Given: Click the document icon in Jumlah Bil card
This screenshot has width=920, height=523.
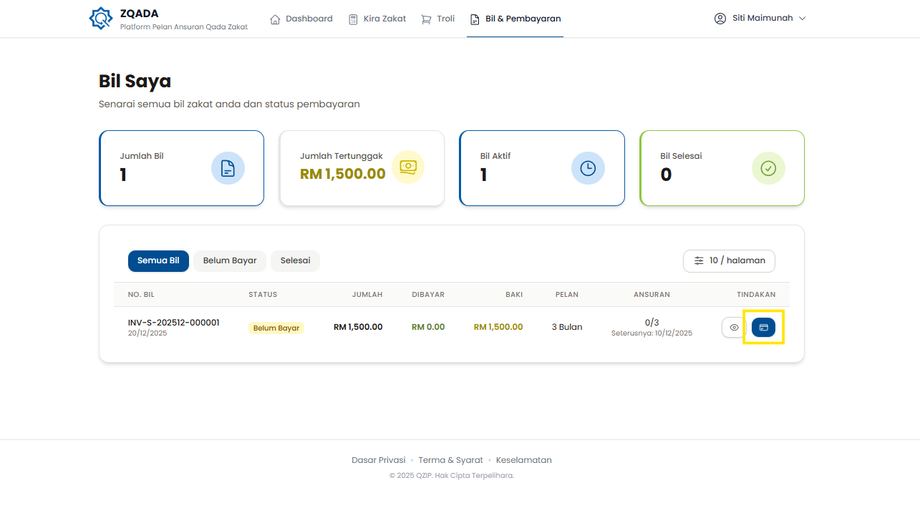Looking at the screenshot, I should (228, 169).
